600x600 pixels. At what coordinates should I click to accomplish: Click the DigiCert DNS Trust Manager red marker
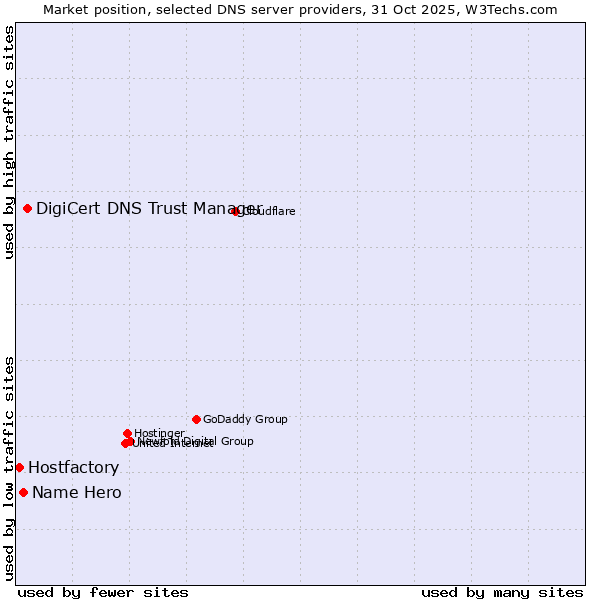pyautogui.click(x=28, y=208)
